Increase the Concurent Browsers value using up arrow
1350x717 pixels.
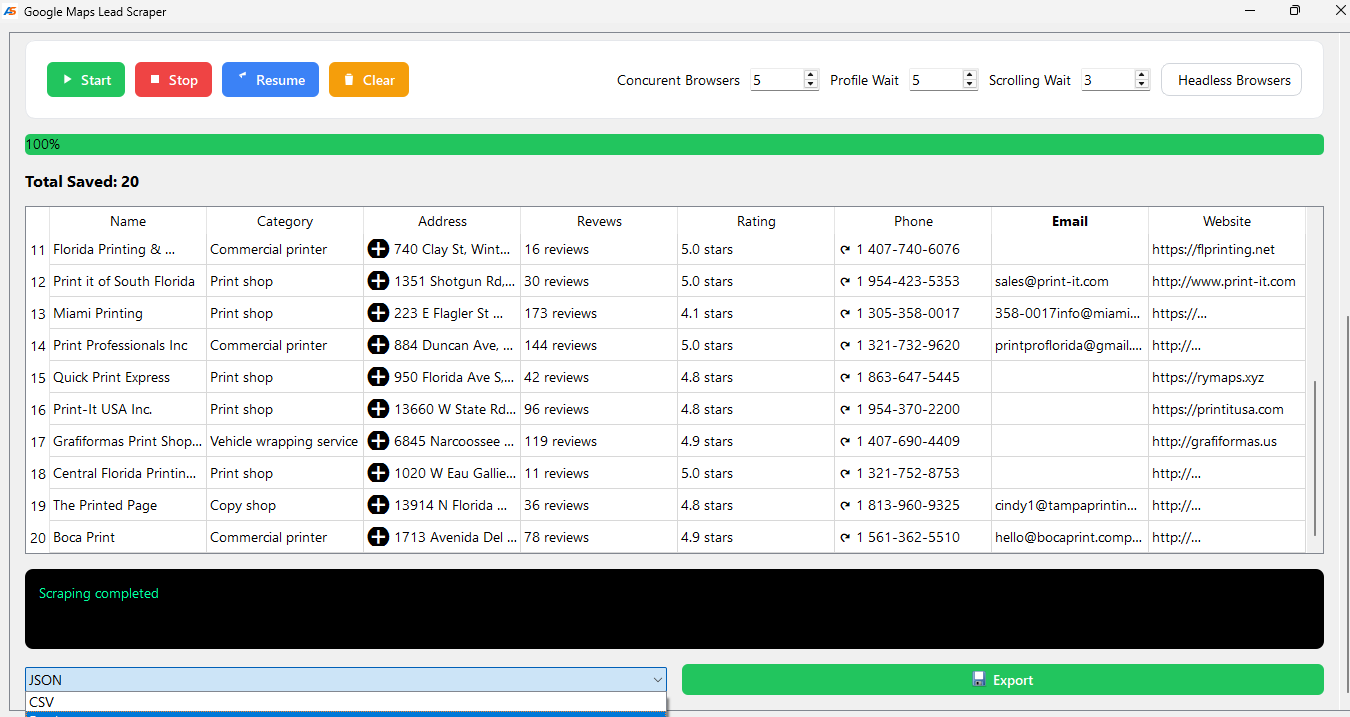[x=810, y=75]
